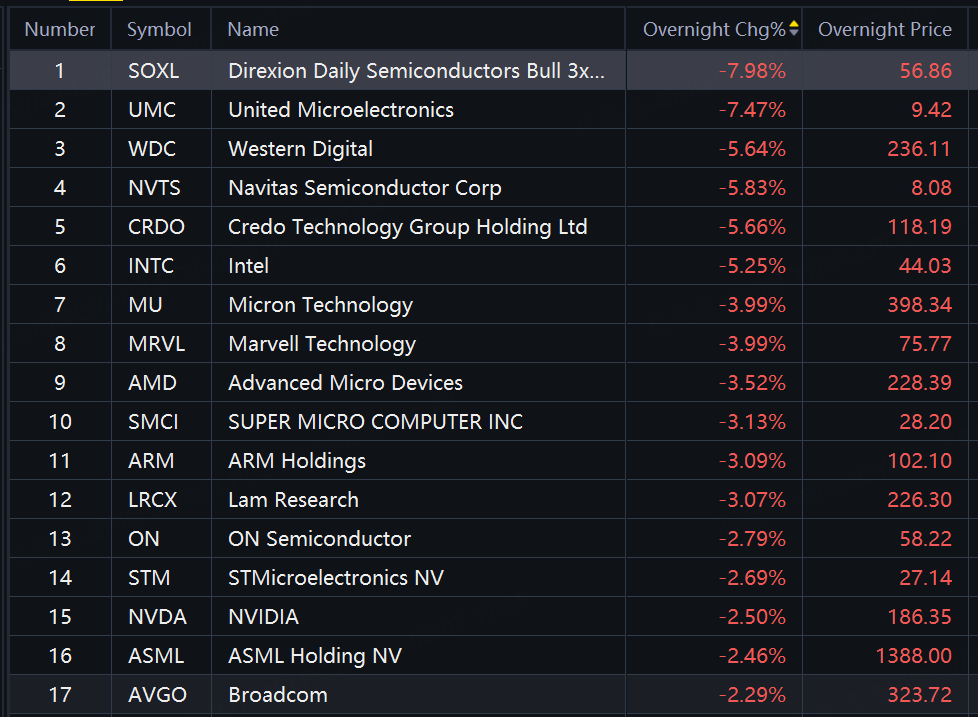Click the sort arrows beside Overnight Chg%
Image resolution: width=978 pixels, height=717 pixels.
tap(794, 29)
